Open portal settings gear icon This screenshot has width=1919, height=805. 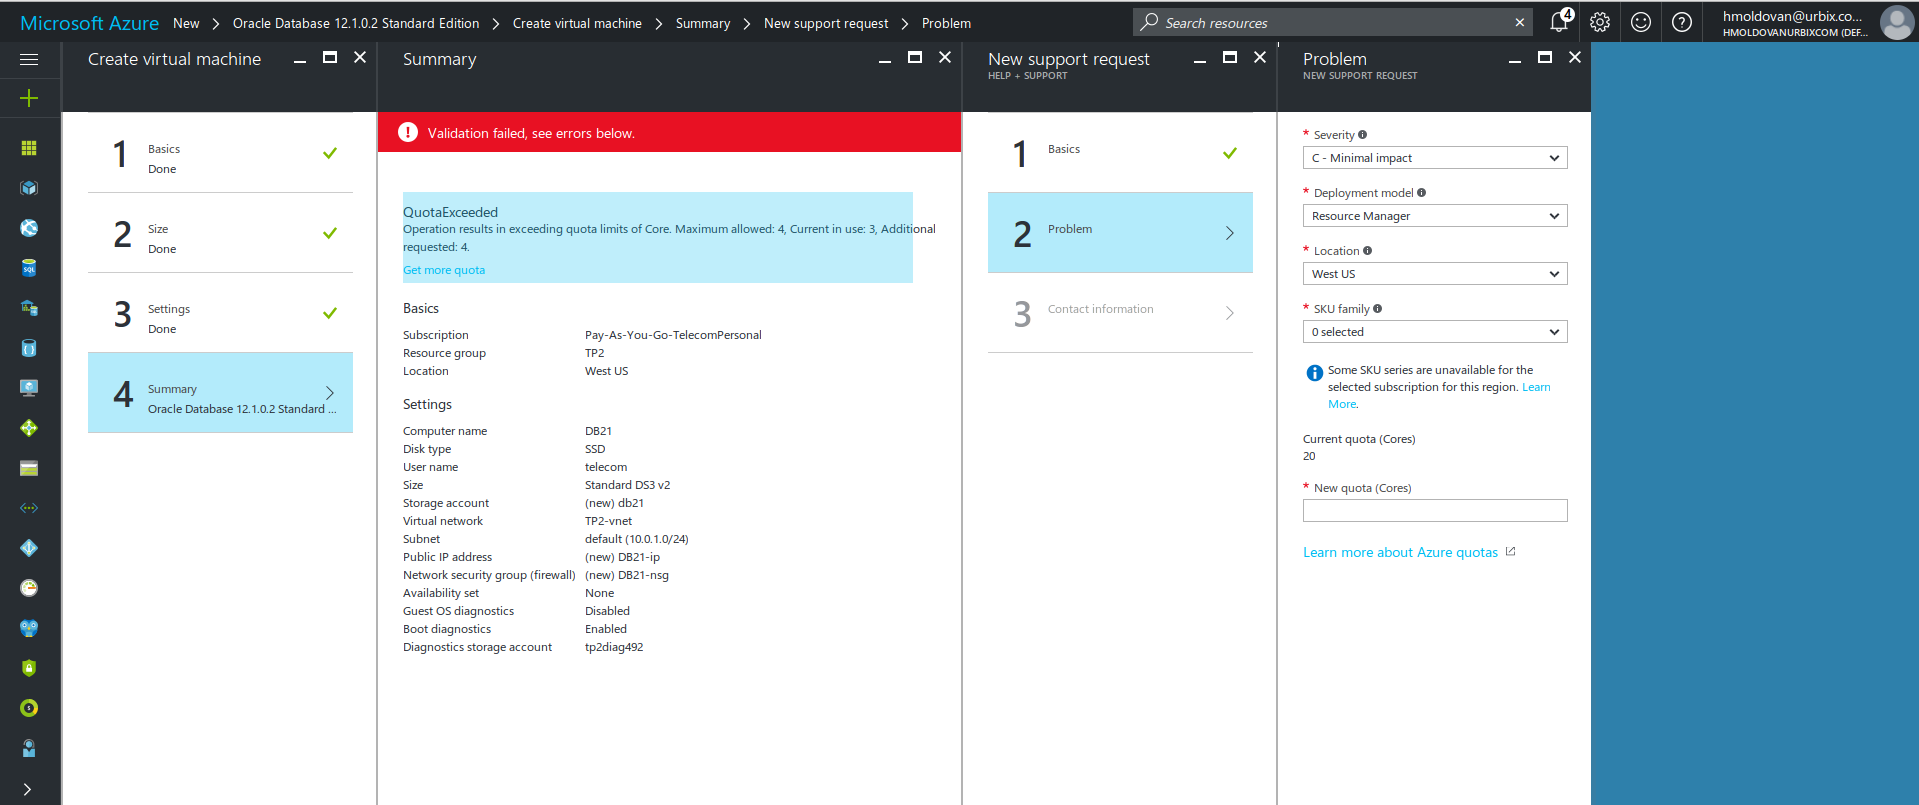[x=1600, y=22]
